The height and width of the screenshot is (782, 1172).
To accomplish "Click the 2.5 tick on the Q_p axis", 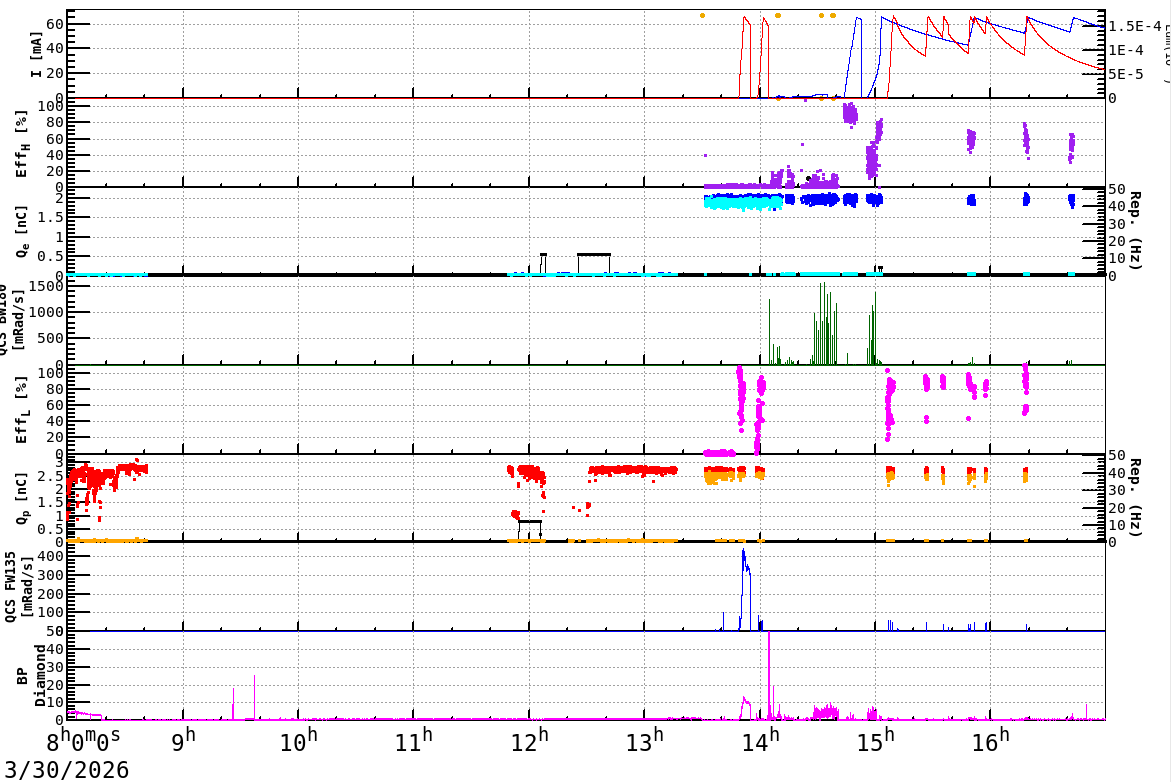I will [x=51, y=476].
